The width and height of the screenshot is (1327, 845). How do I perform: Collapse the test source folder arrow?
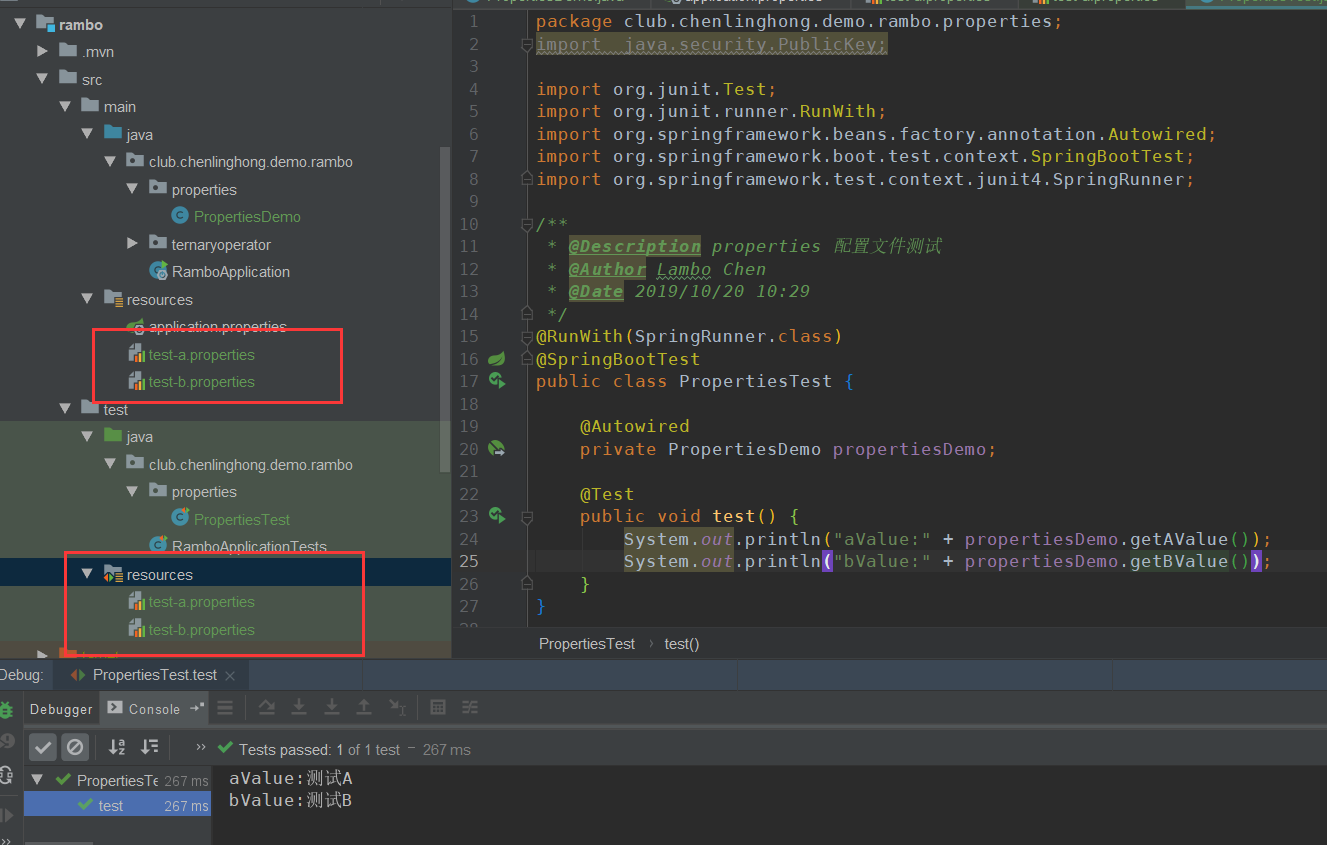click(65, 409)
